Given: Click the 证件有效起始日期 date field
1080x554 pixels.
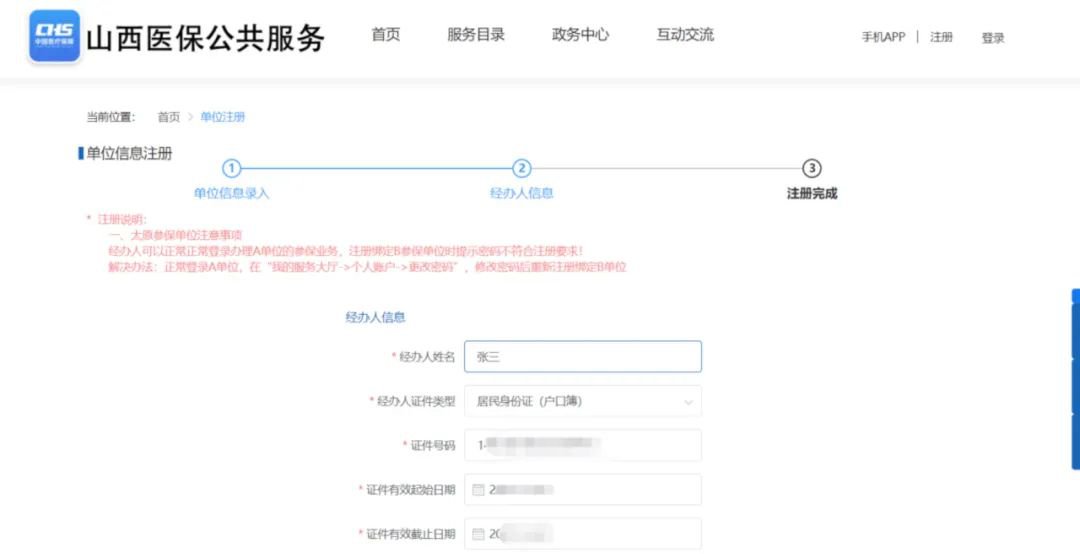Looking at the screenshot, I should [x=583, y=490].
